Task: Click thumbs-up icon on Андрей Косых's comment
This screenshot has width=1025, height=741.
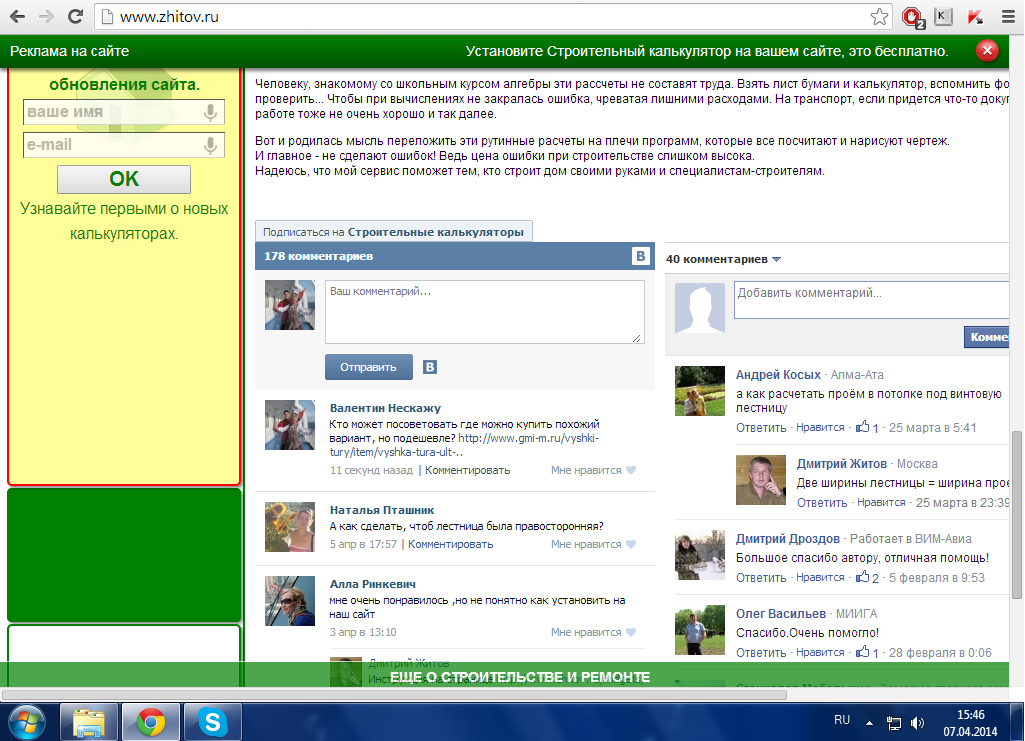Action: 863,427
